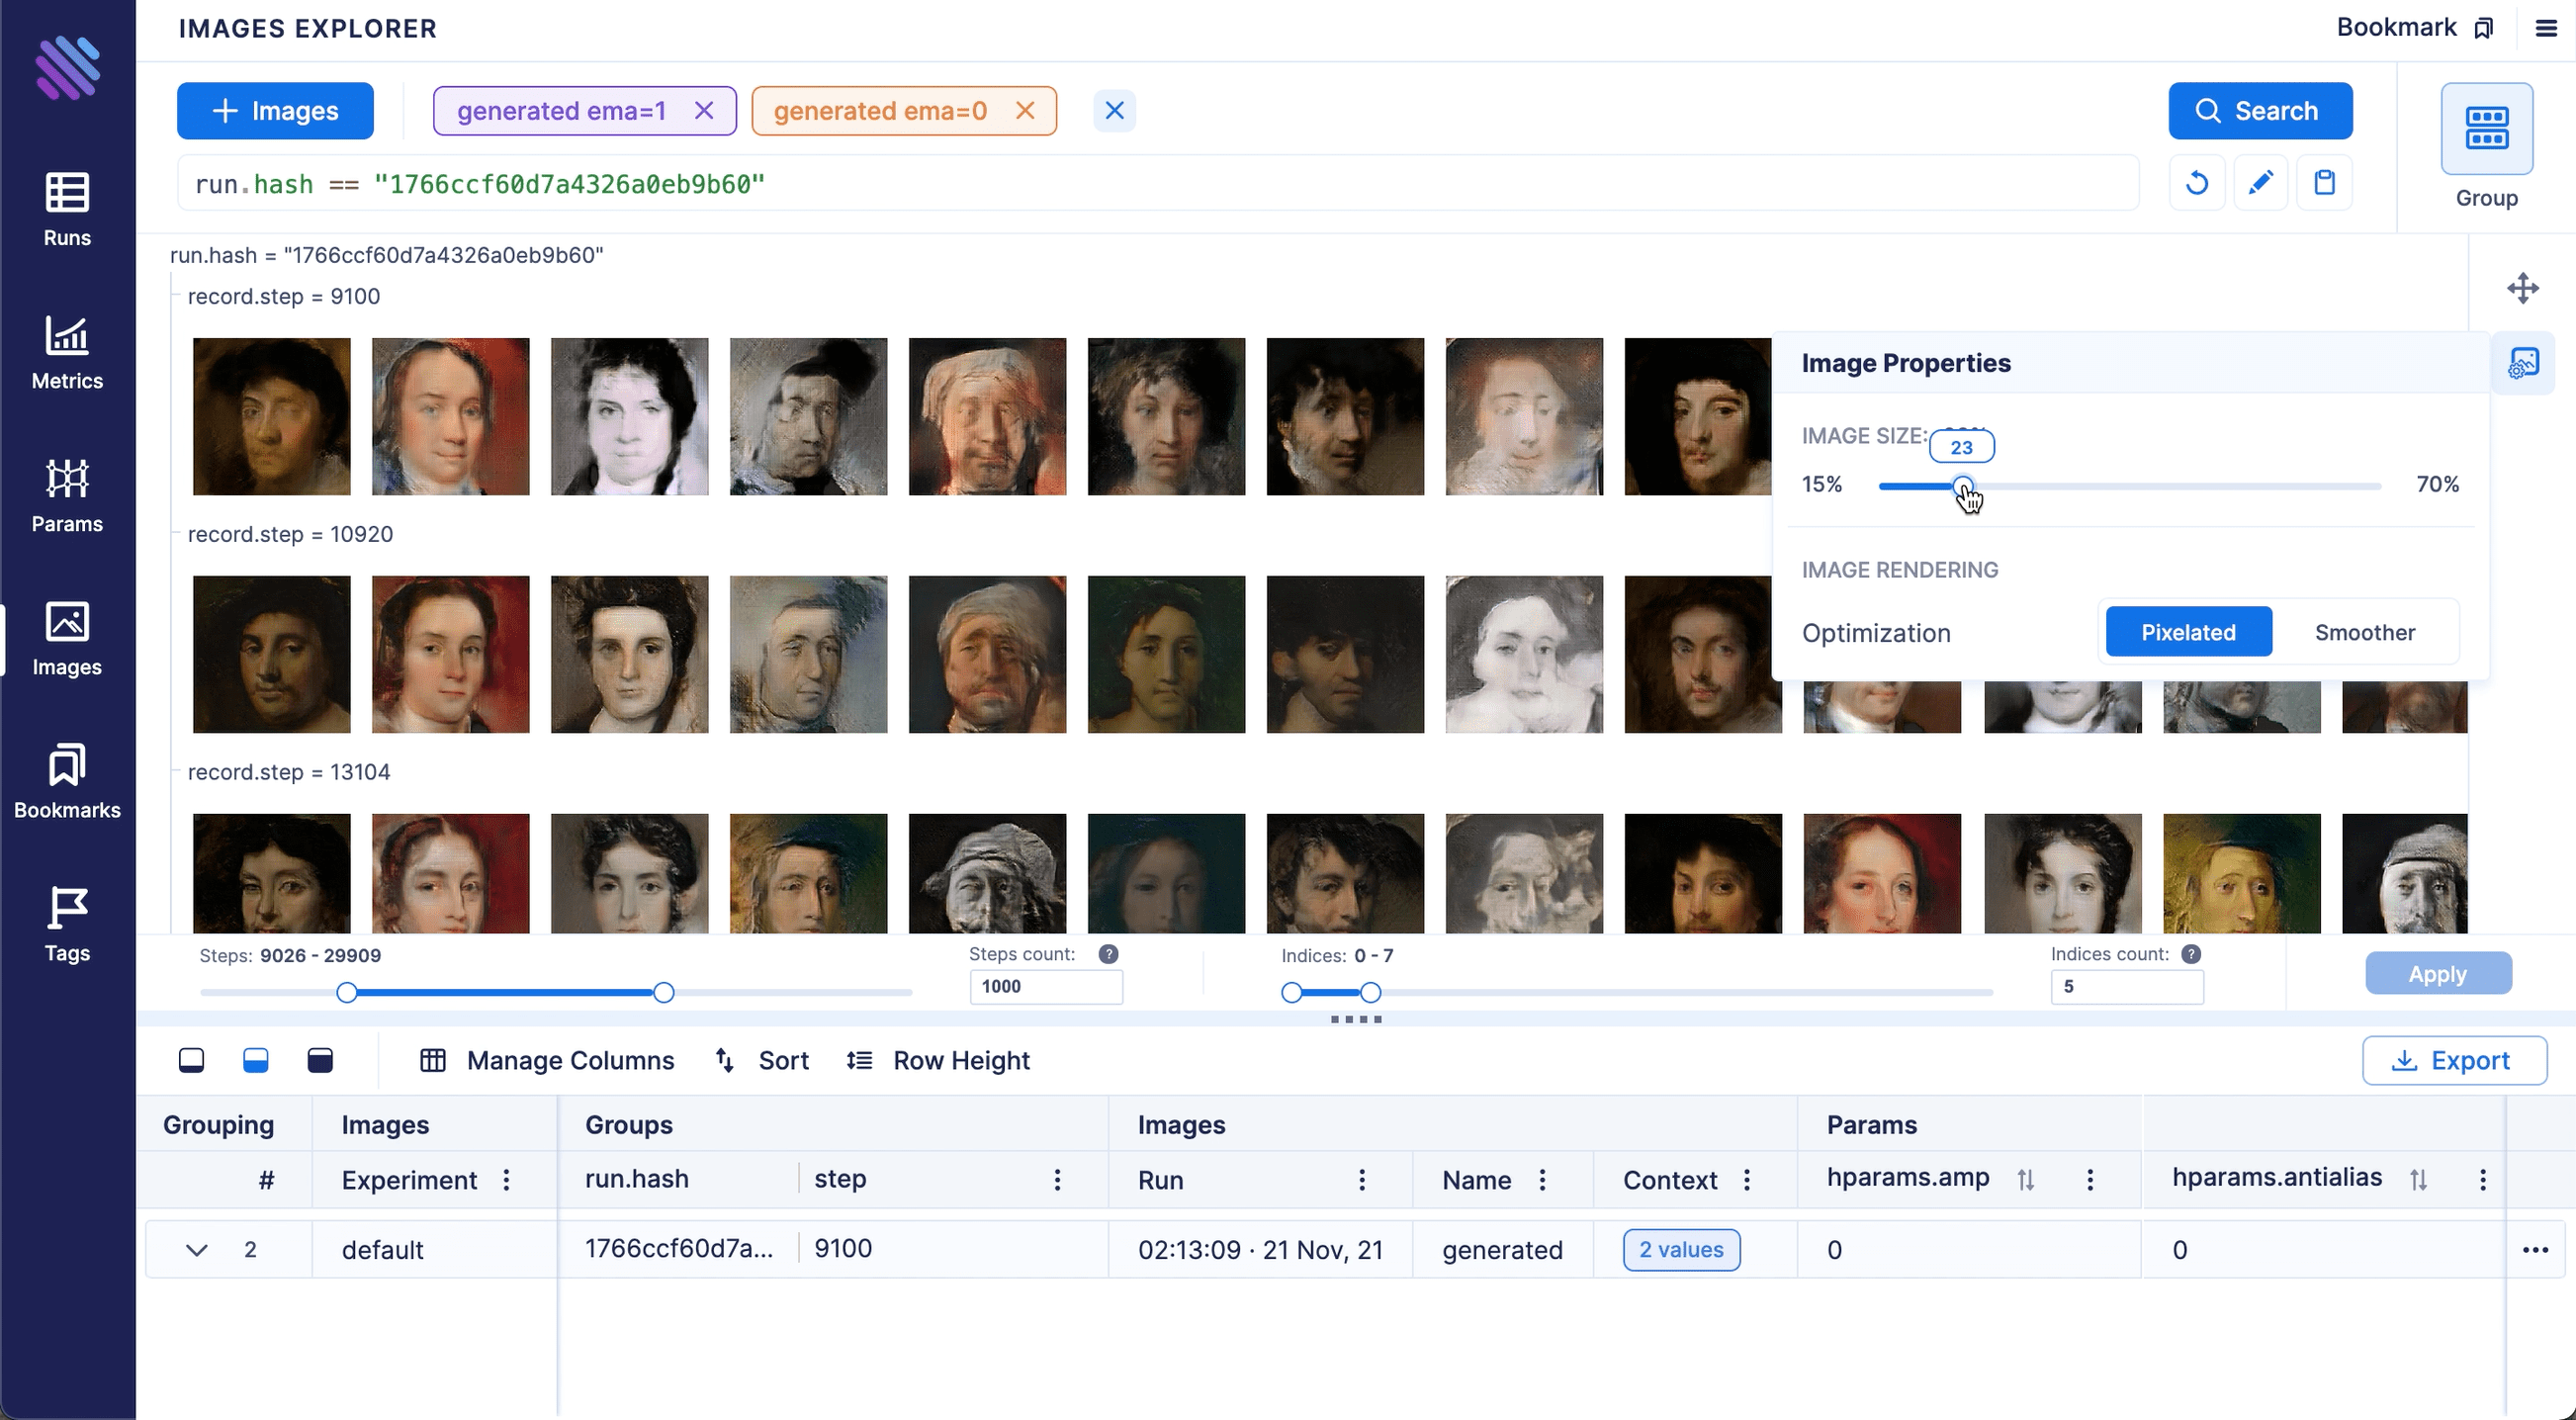Click the record.step = 13104 label
Viewport: 2576px width, 1420px height.
click(289, 773)
